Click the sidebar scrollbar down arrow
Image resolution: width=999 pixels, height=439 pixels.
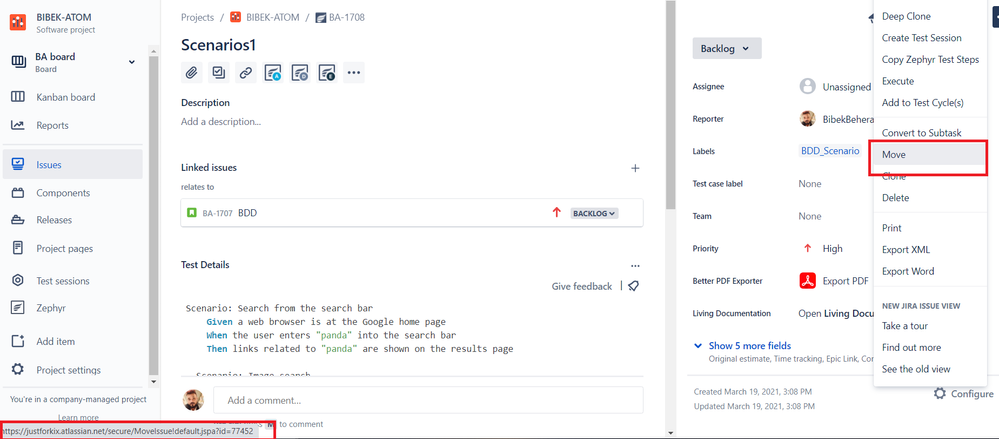(152, 381)
